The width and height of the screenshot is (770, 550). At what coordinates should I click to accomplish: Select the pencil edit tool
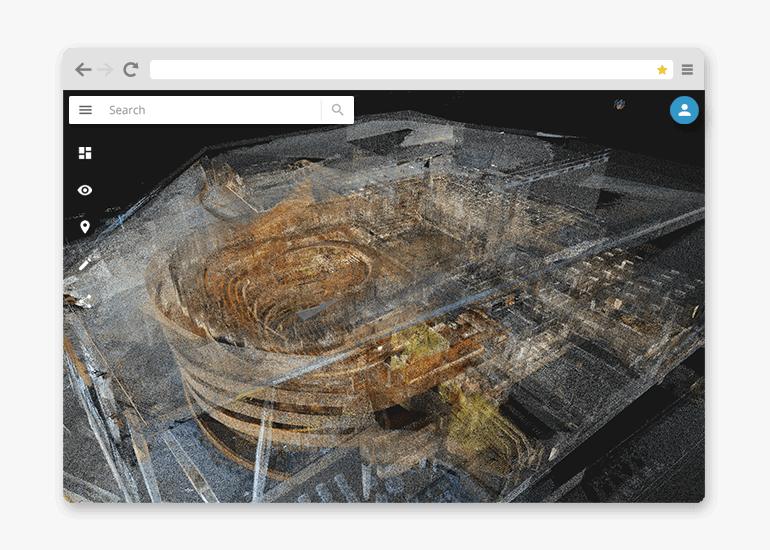(x=84, y=265)
